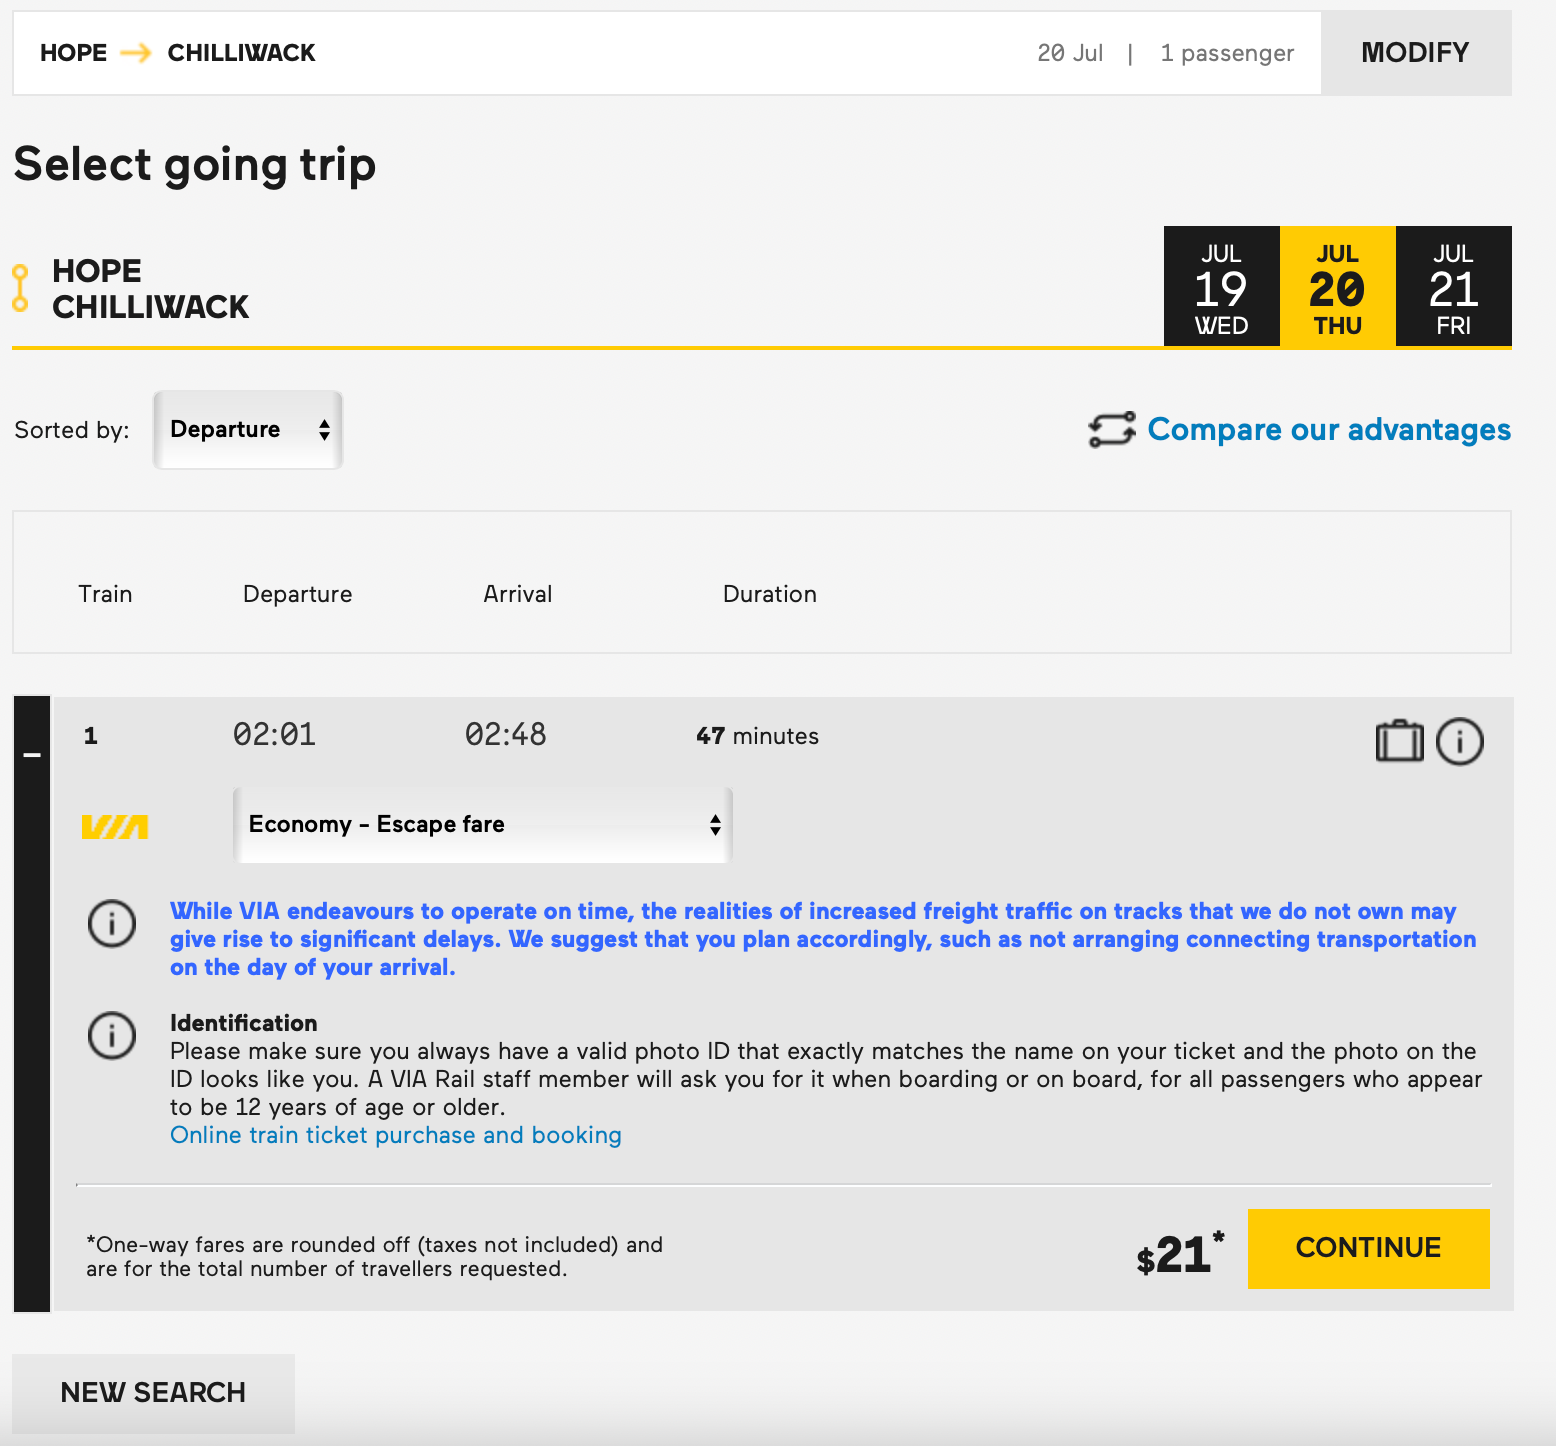The height and width of the screenshot is (1446, 1556).
Task: Click the NEW SEARCH button
Action: coord(153,1392)
